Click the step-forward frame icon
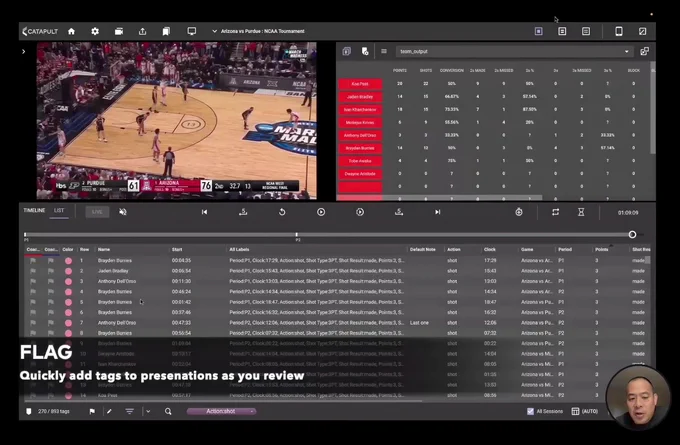The image size is (680, 445). point(399,212)
